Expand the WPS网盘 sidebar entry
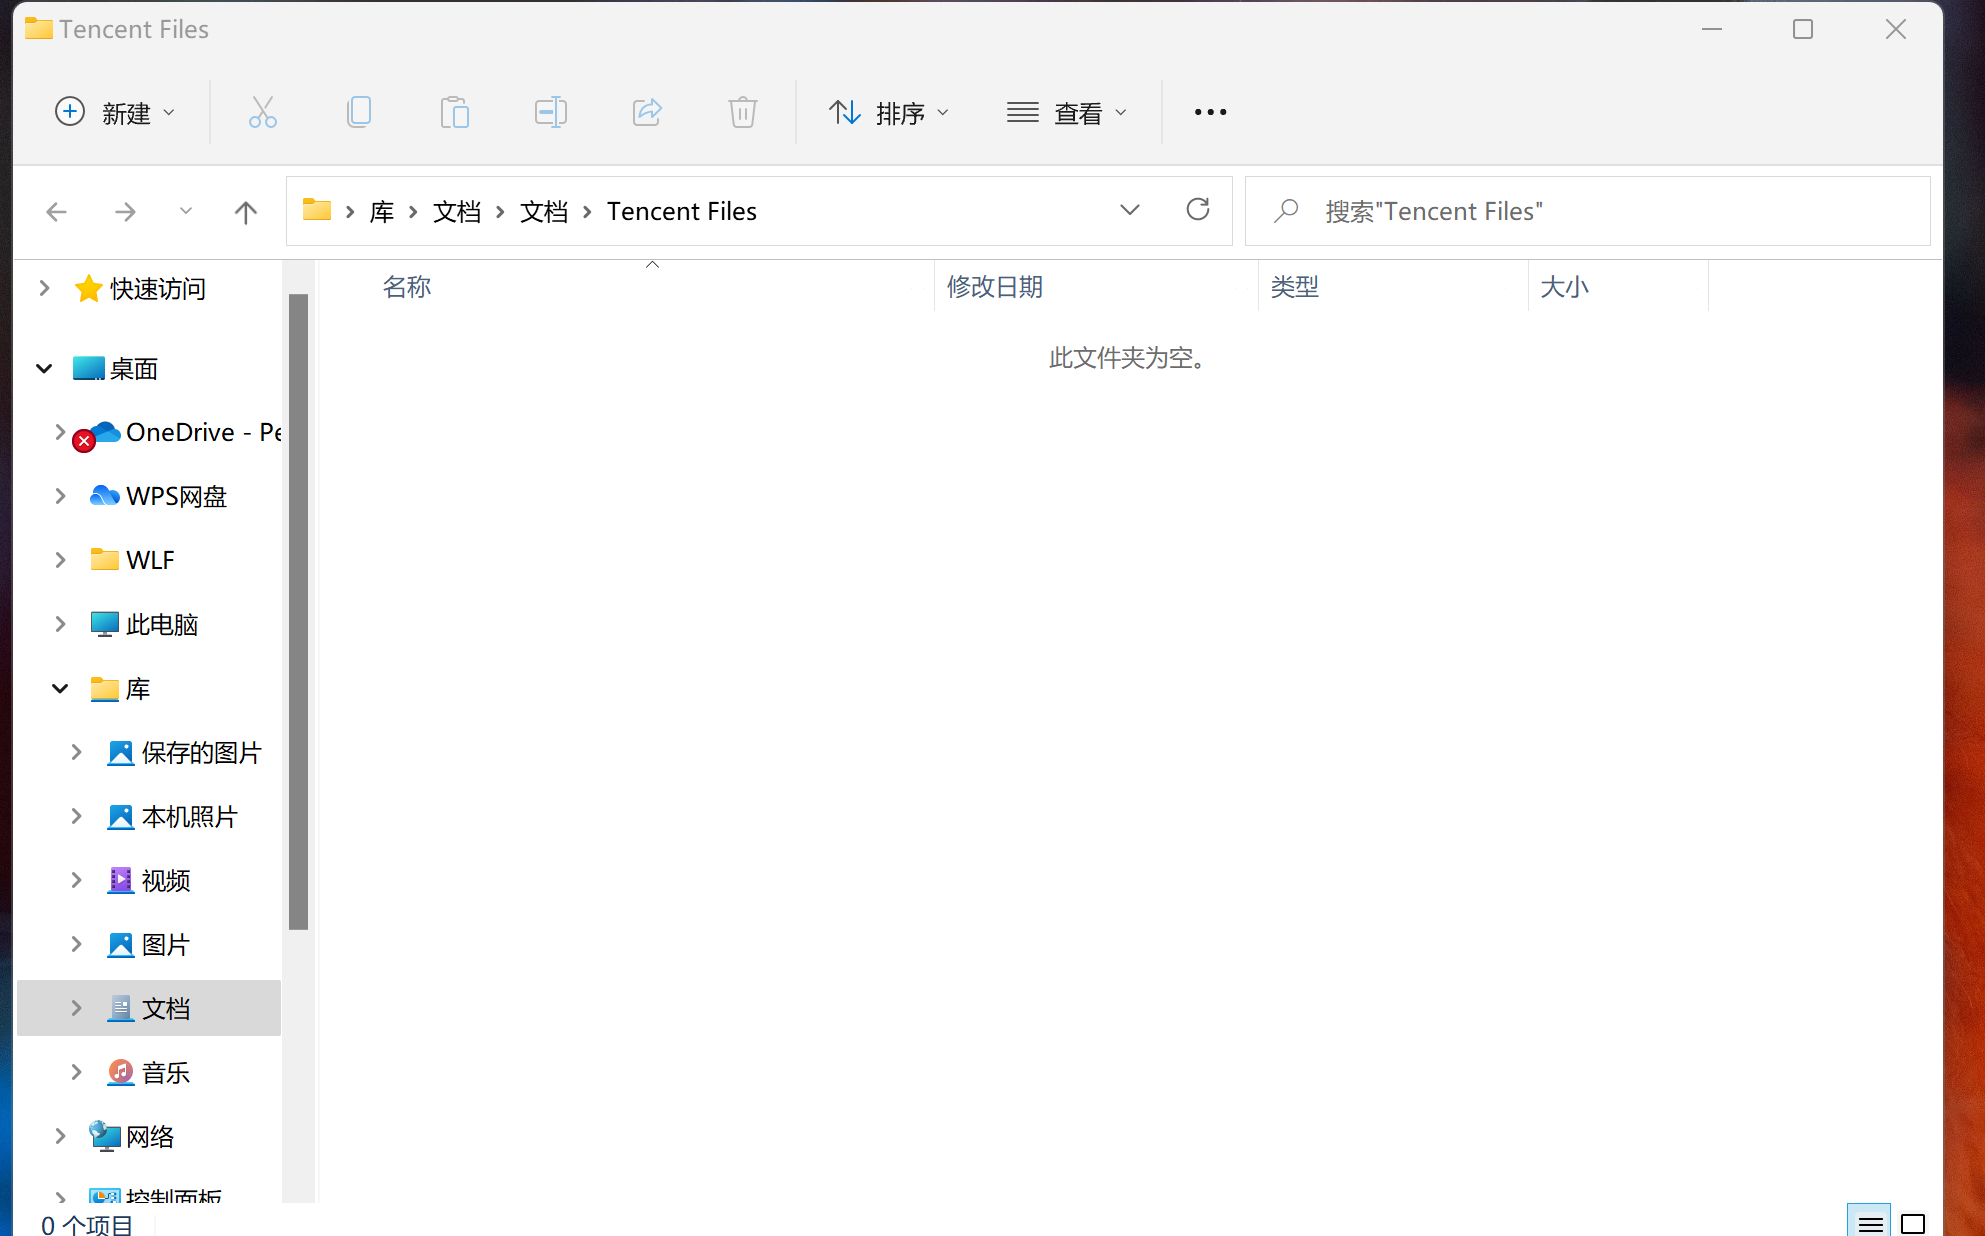Viewport: 1985px width, 1236px height. [60, 495]
